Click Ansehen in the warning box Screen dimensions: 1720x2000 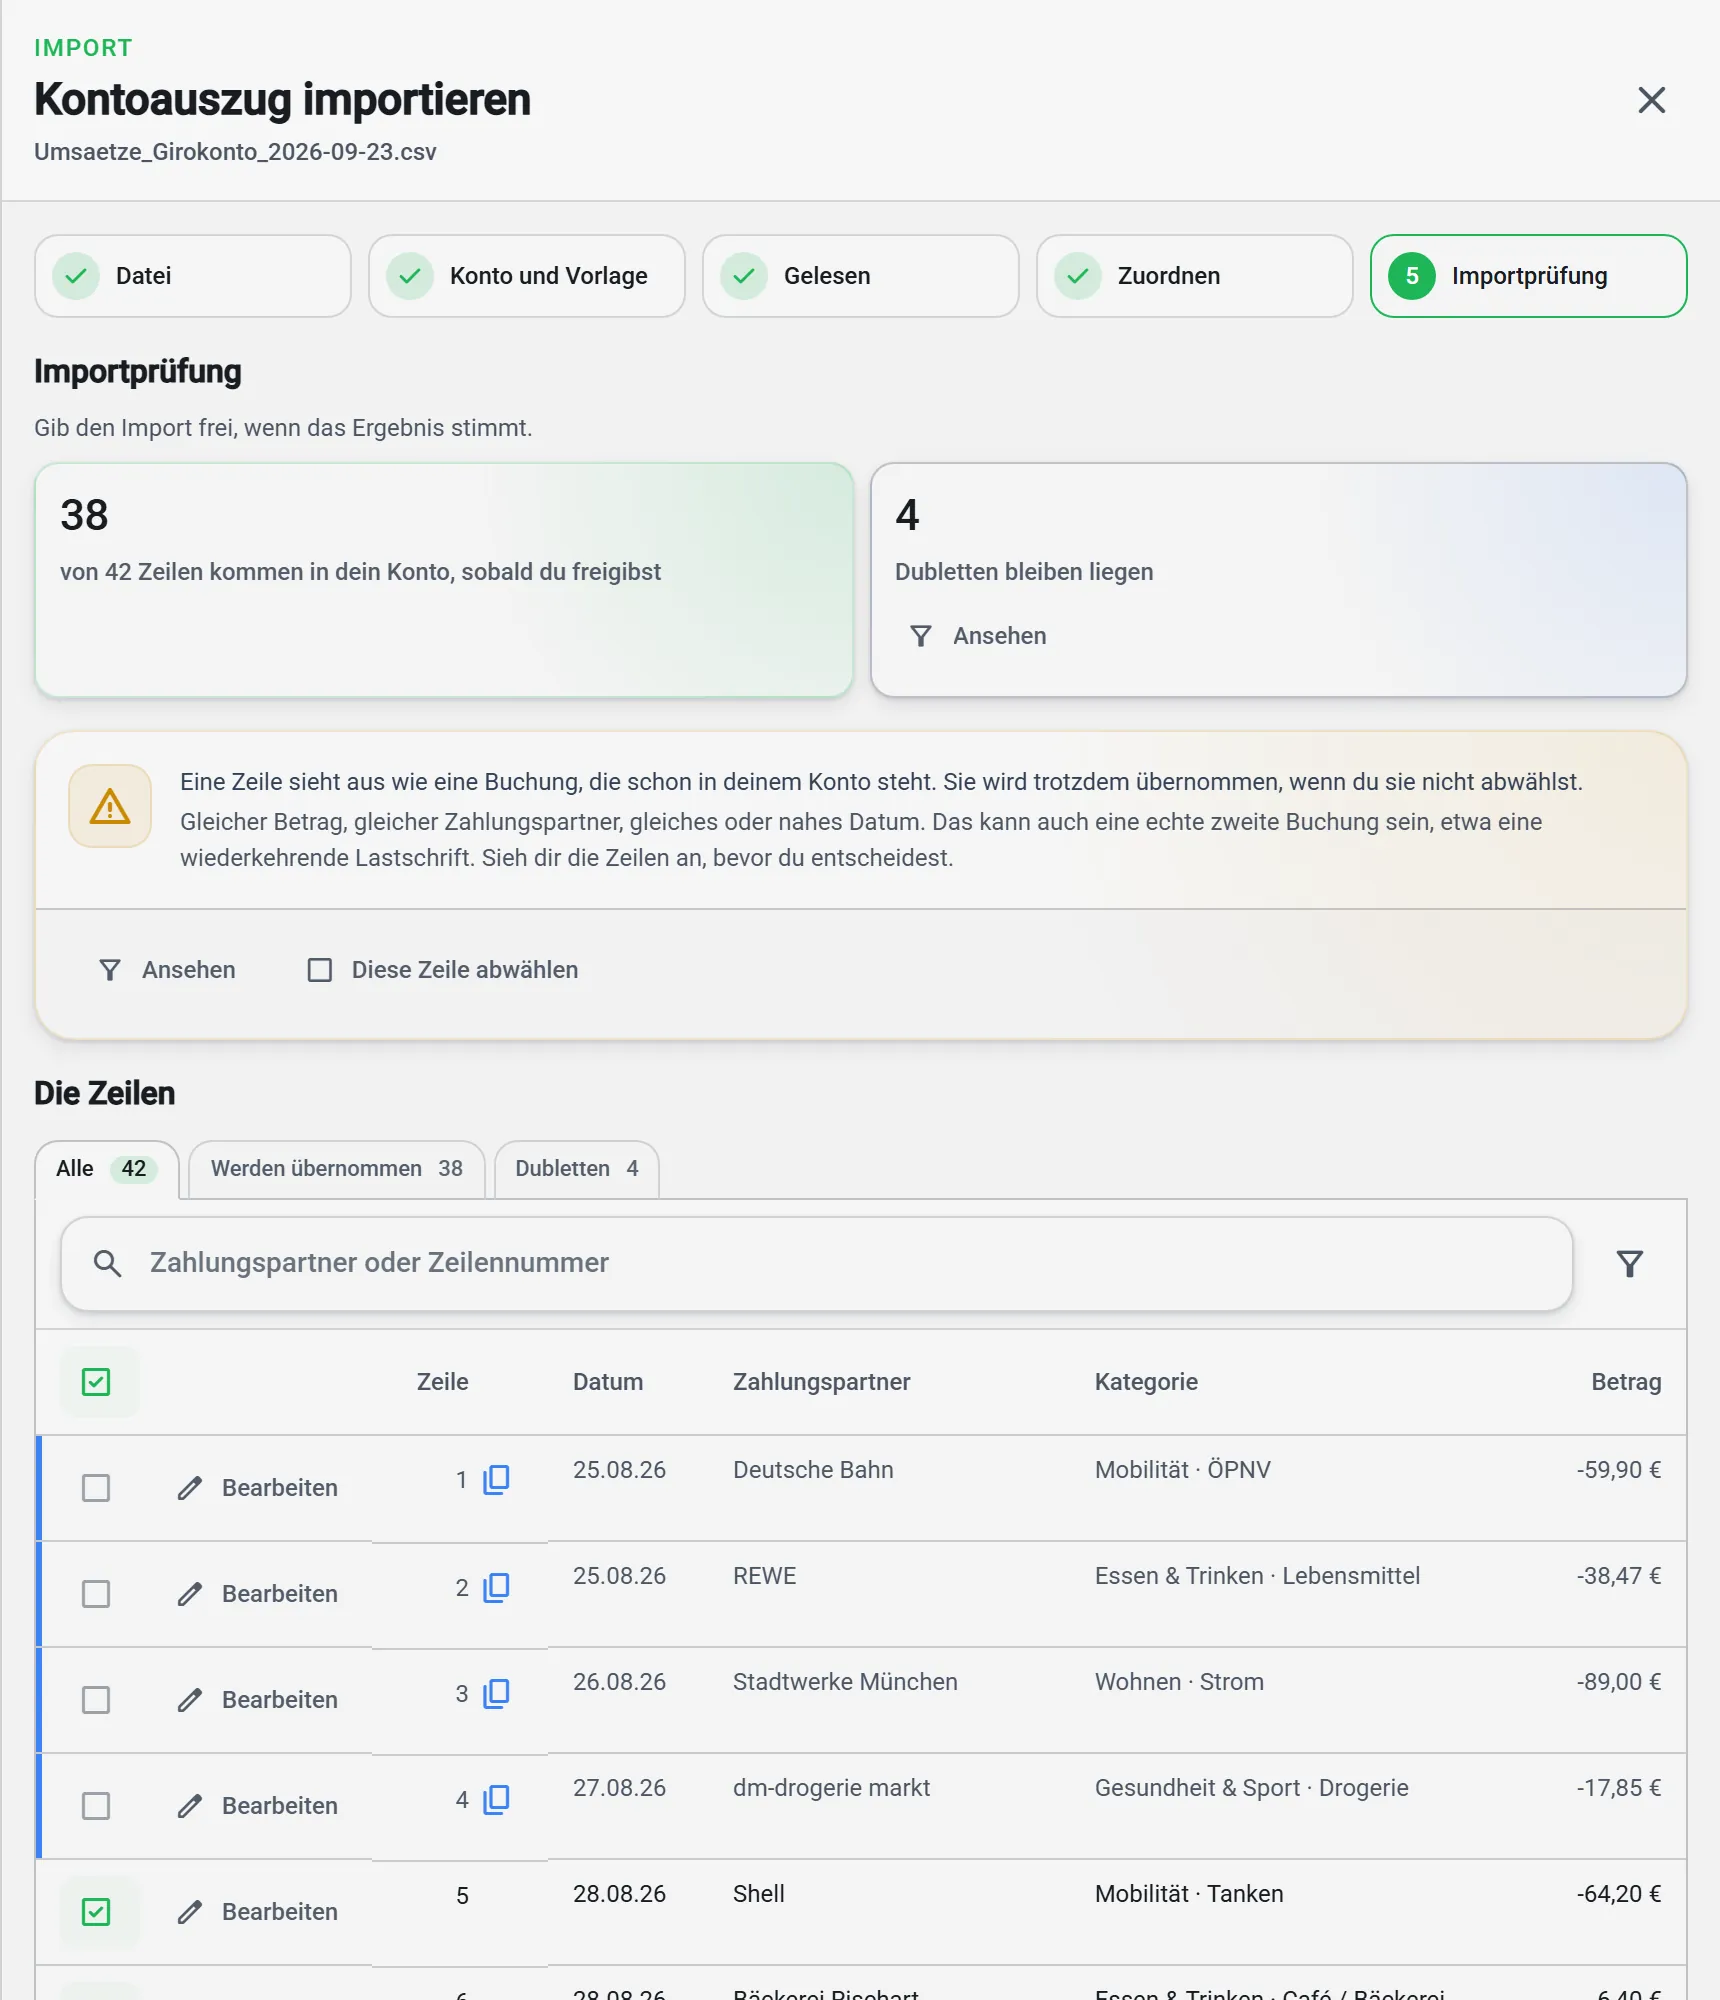167,970
